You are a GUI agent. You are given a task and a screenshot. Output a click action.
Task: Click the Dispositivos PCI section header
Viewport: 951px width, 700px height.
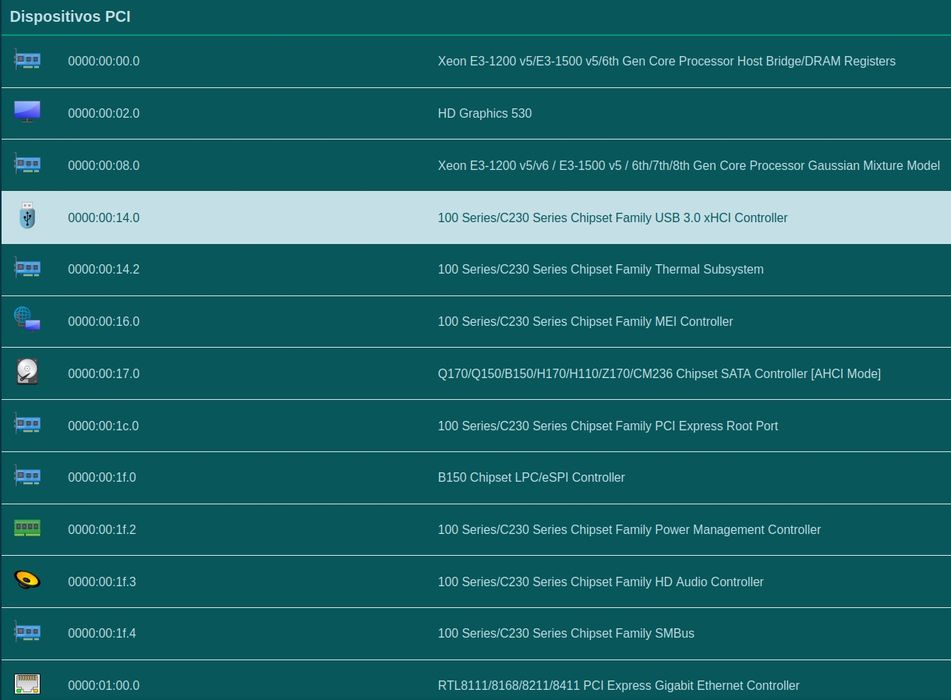[70, 16]
